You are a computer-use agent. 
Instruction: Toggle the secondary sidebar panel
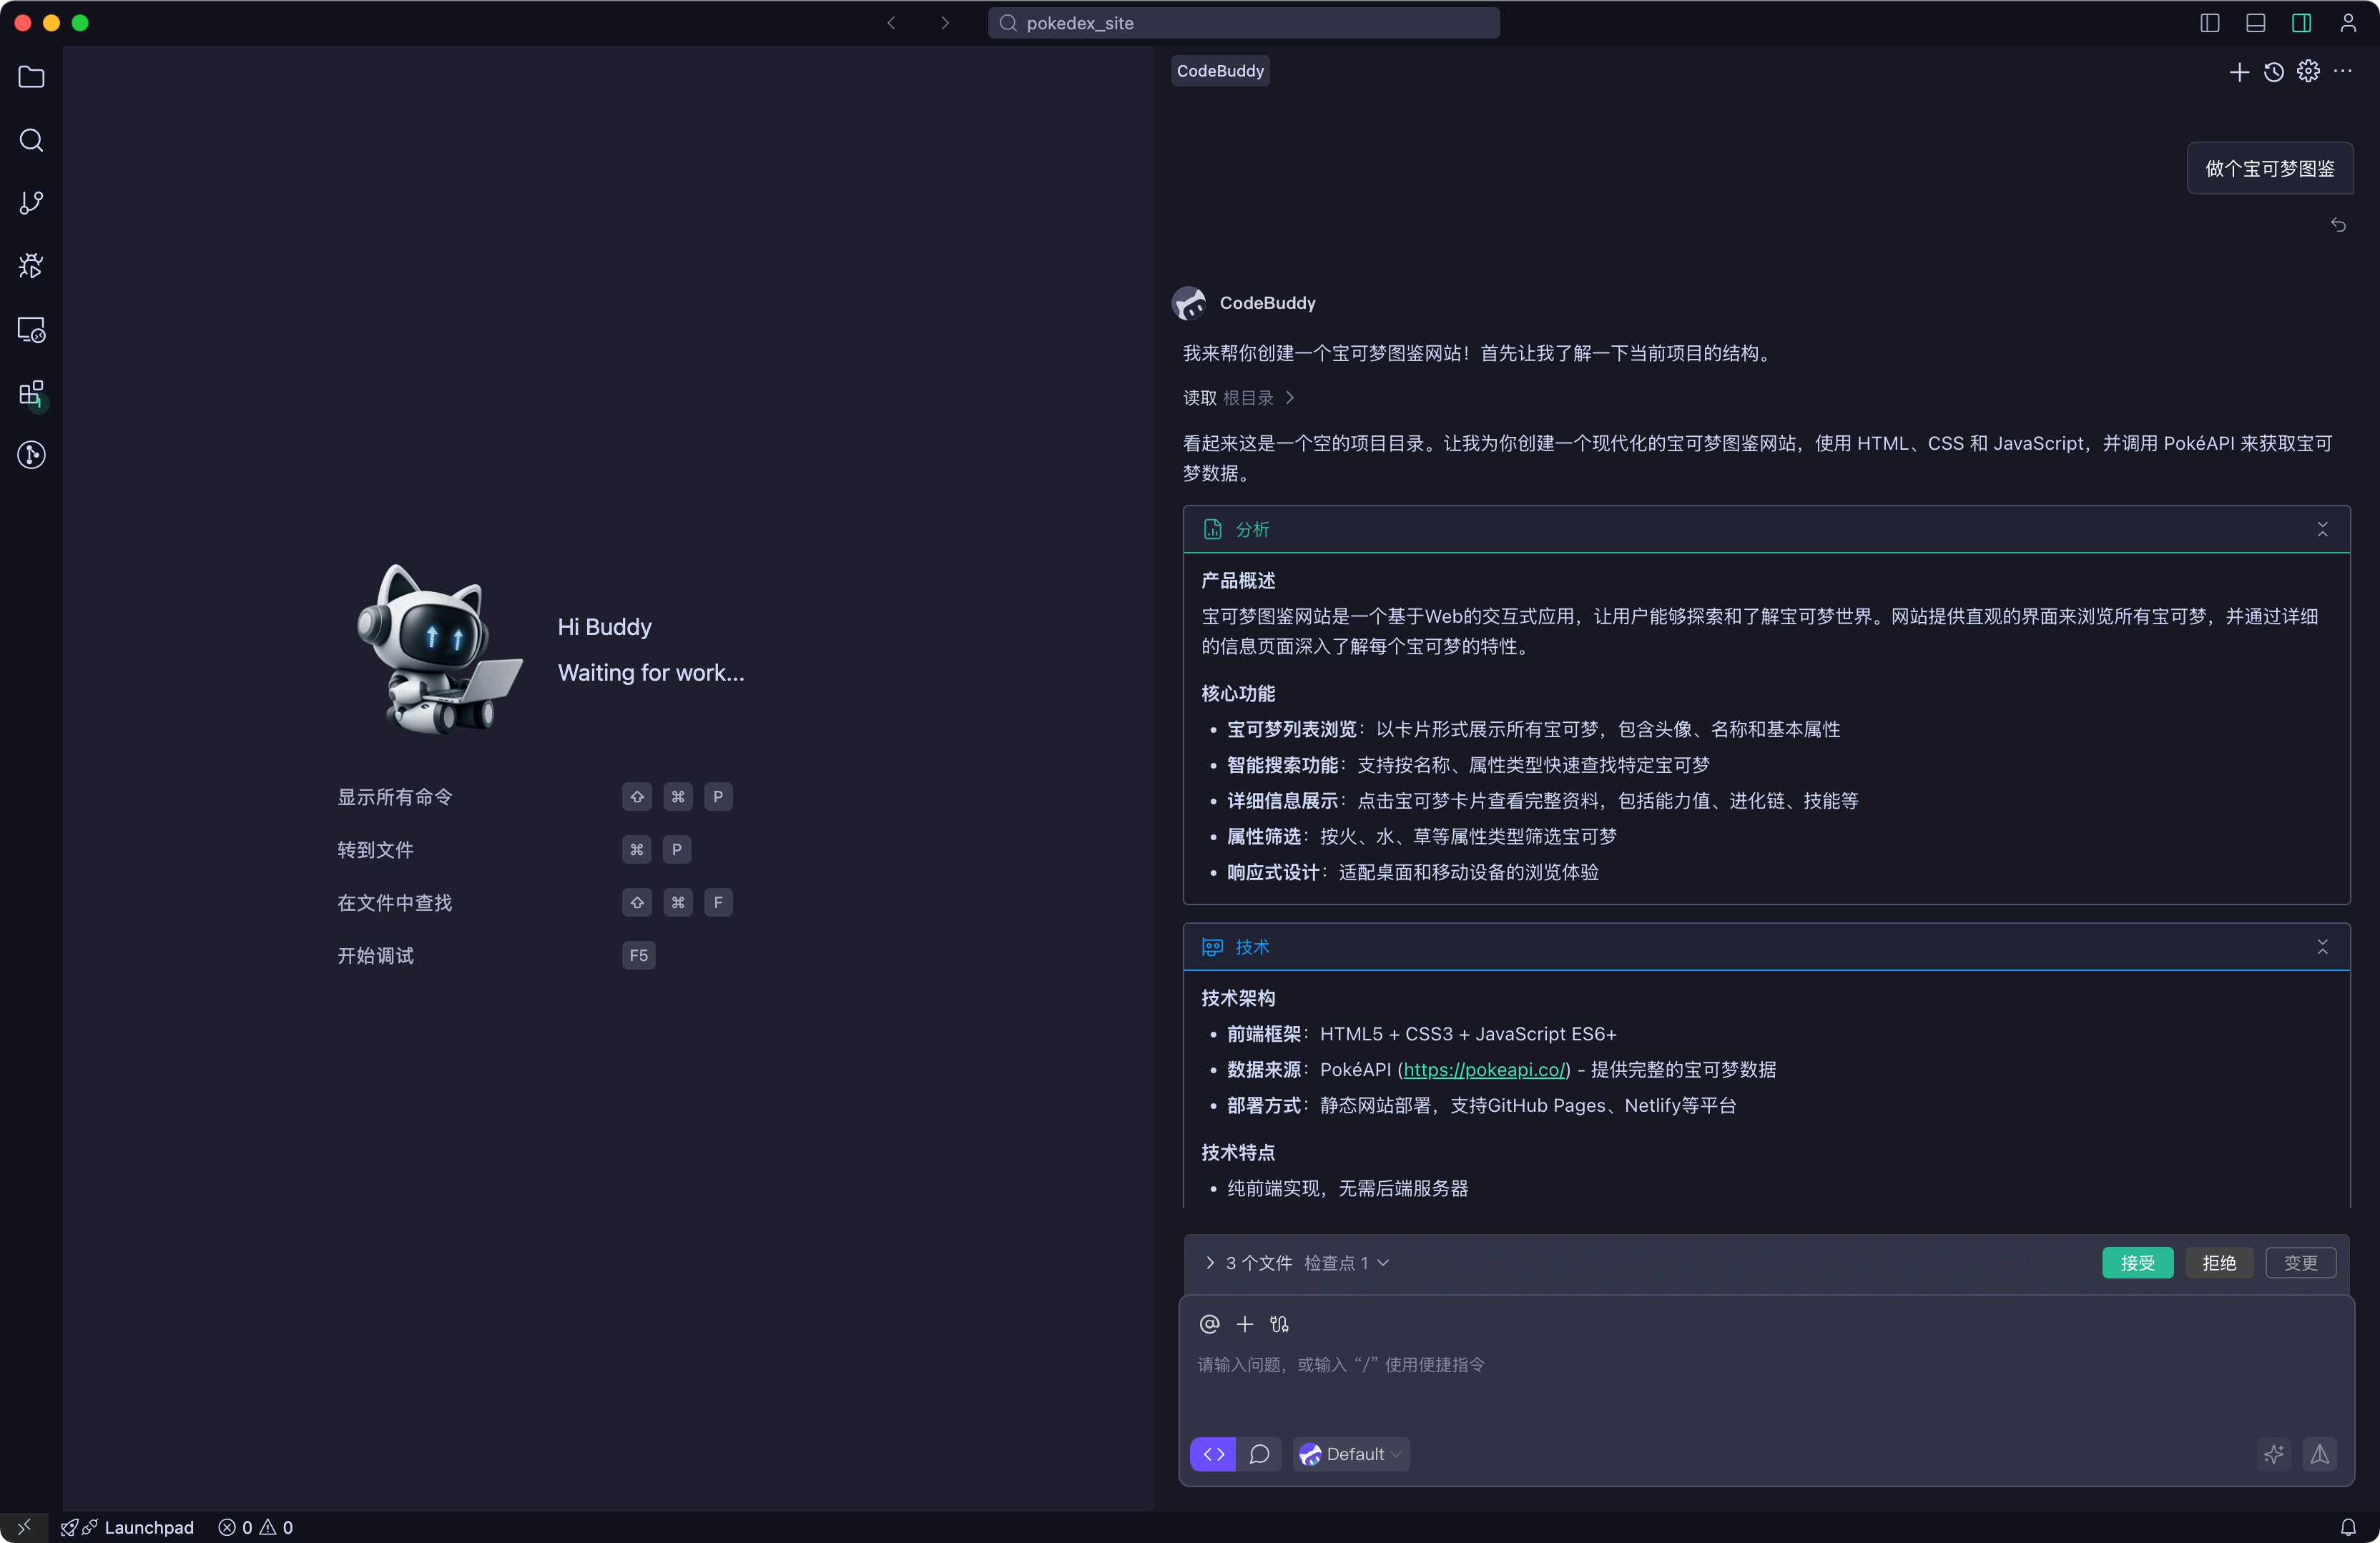click(x=2301, y=22)
